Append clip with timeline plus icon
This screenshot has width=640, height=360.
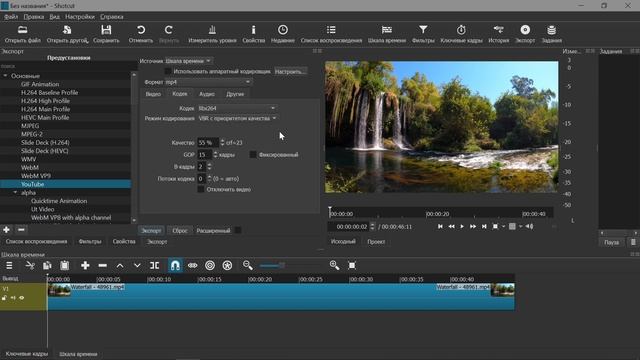[85, 266]
